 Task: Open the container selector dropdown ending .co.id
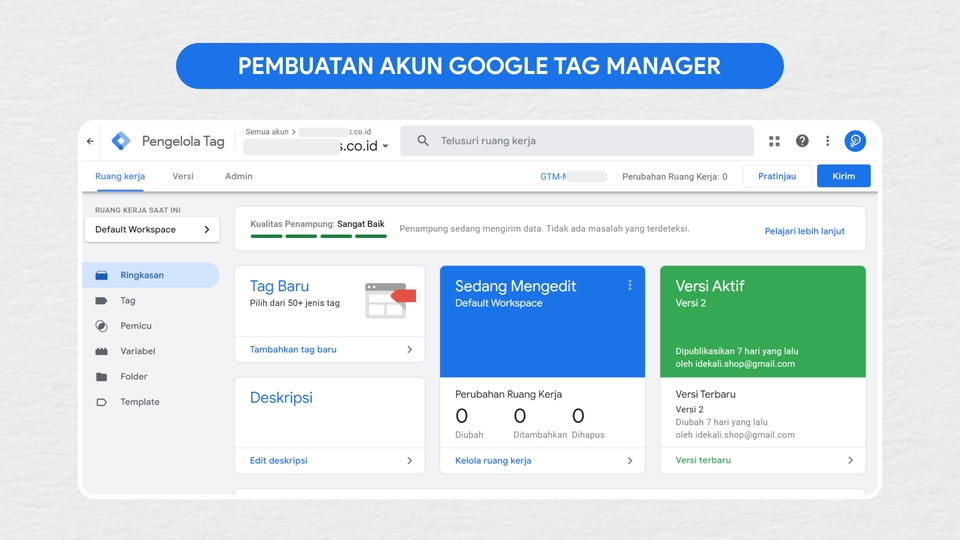(x=317, y=146)
